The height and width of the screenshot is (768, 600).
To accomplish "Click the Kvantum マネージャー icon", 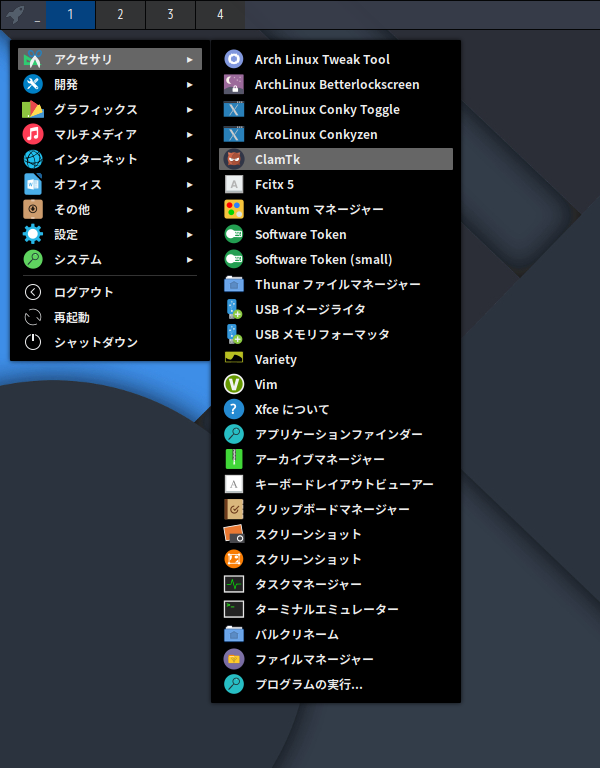I will pyautogui.click(x=234, y=209).
